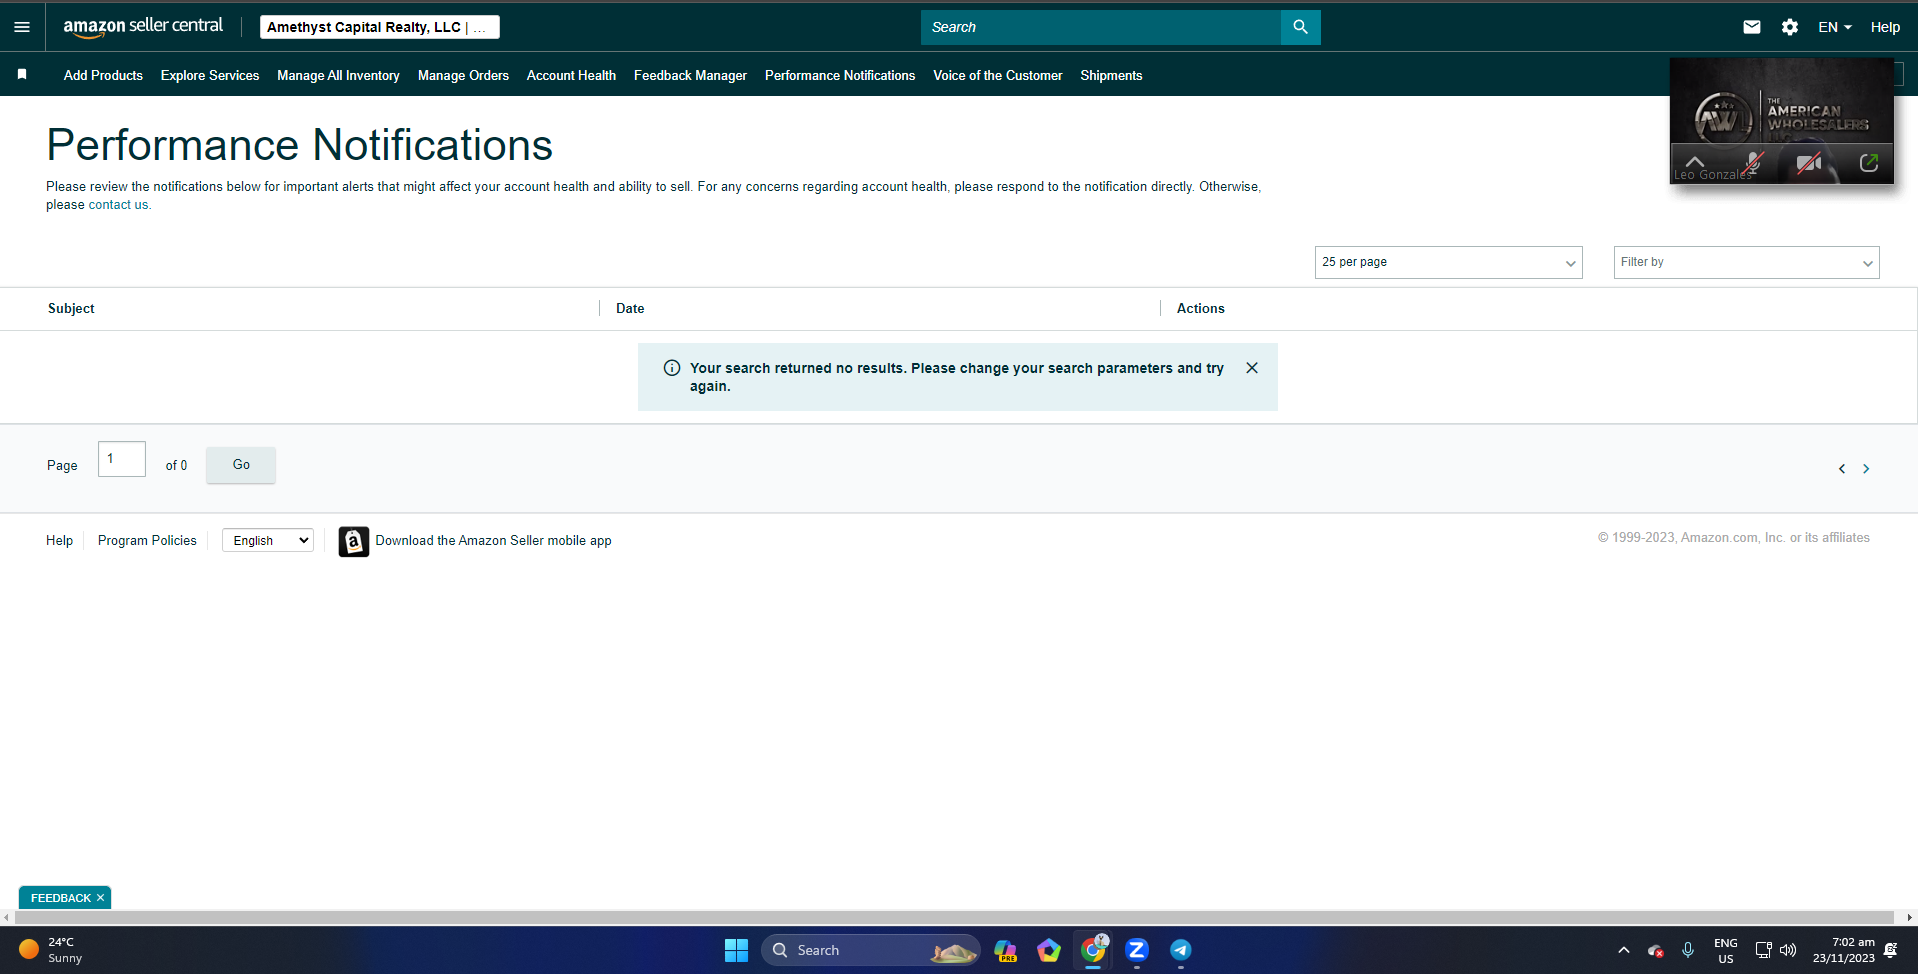Click the search magnifier button
The image size is (1918, 974).
point(1300,27)
